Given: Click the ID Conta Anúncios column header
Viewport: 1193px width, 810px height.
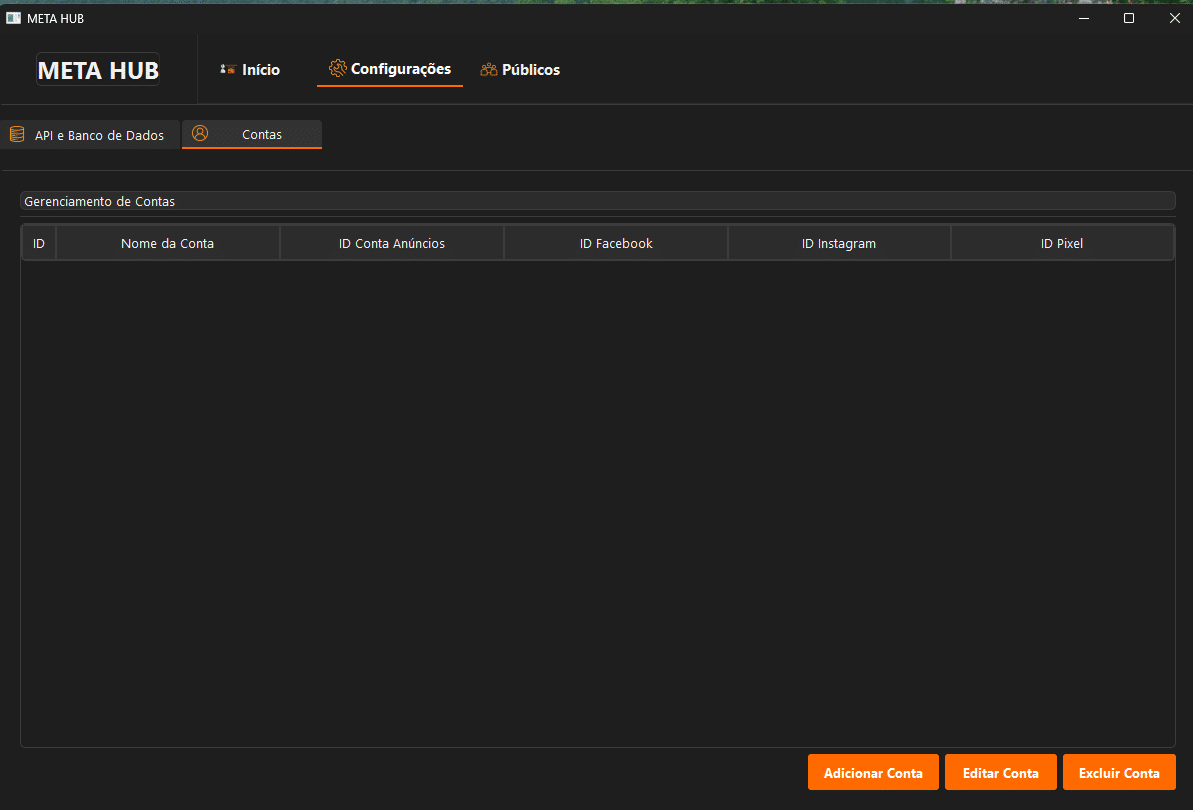Looking at the screenshot, I should [392, 243].
